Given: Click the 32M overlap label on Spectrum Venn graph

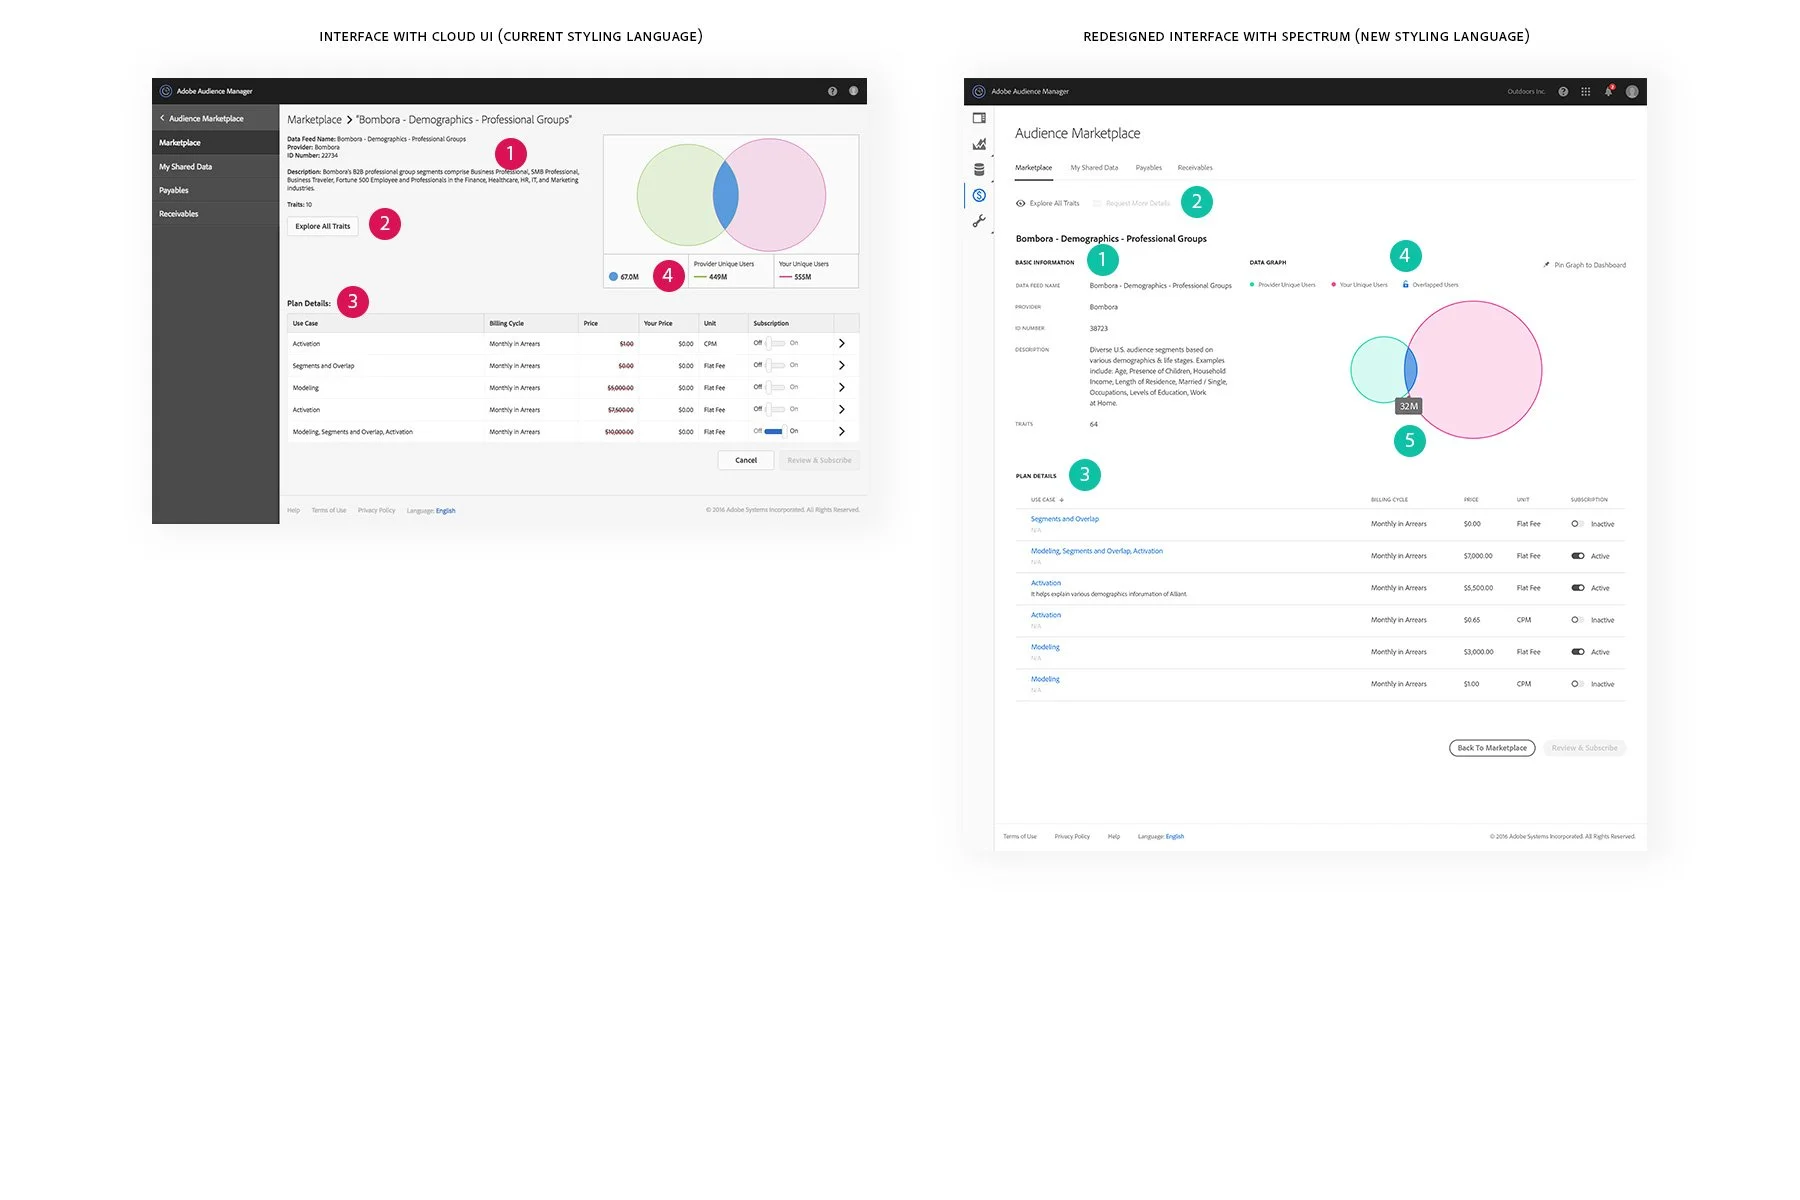Looking at the screenshot, I should [1409, 406].
